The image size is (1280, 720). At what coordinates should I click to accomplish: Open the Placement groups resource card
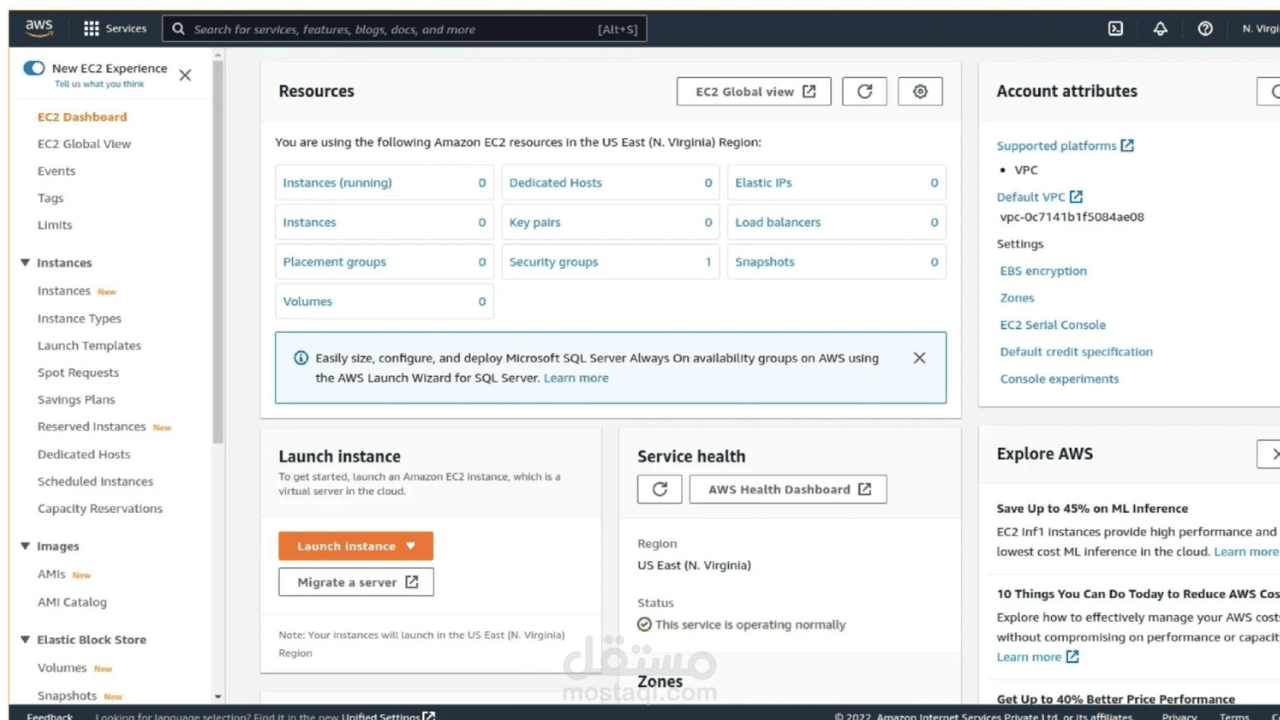click(x=384, y=262)
